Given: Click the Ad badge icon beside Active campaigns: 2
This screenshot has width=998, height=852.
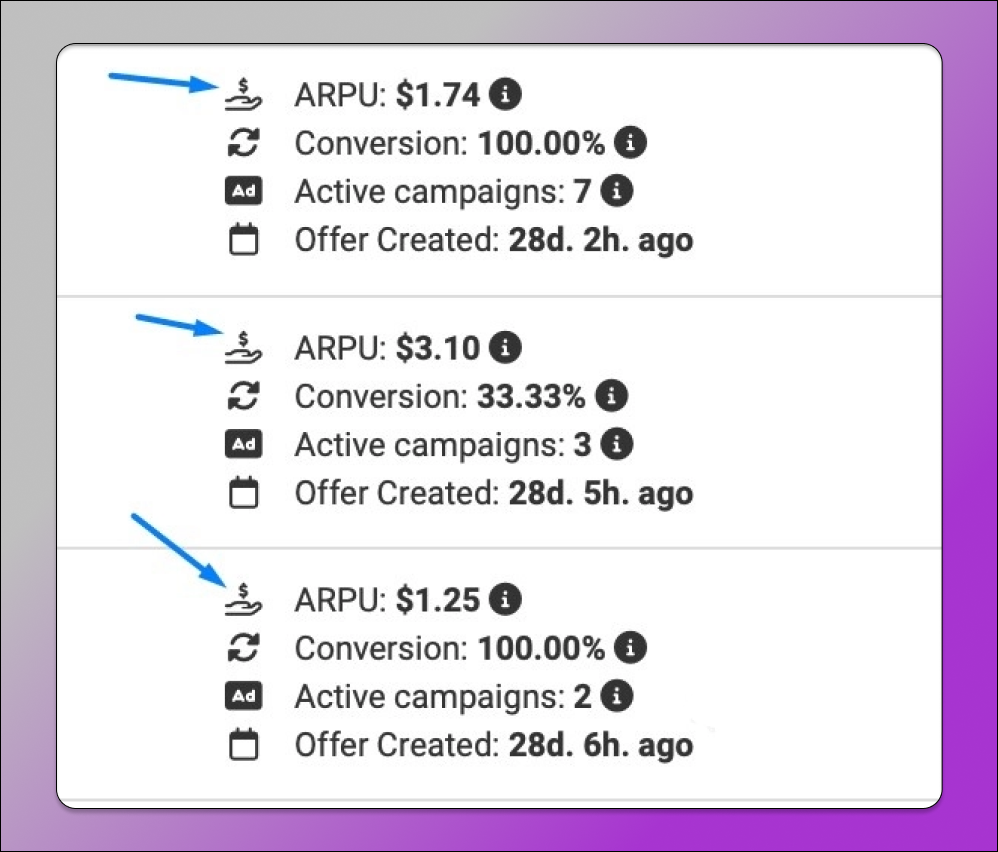Looking at the screenshot, I should [x=242, y=697].
